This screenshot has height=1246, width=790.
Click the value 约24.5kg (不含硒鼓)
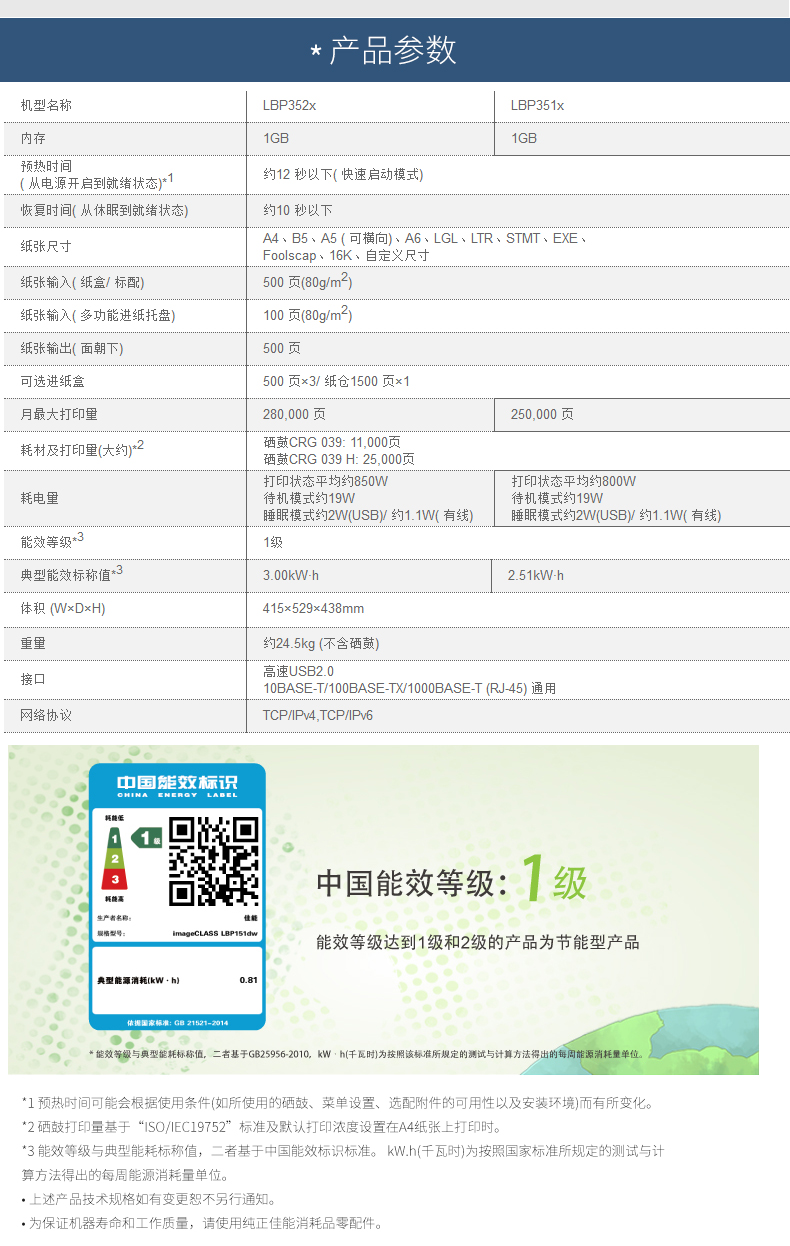coord(321,643)
